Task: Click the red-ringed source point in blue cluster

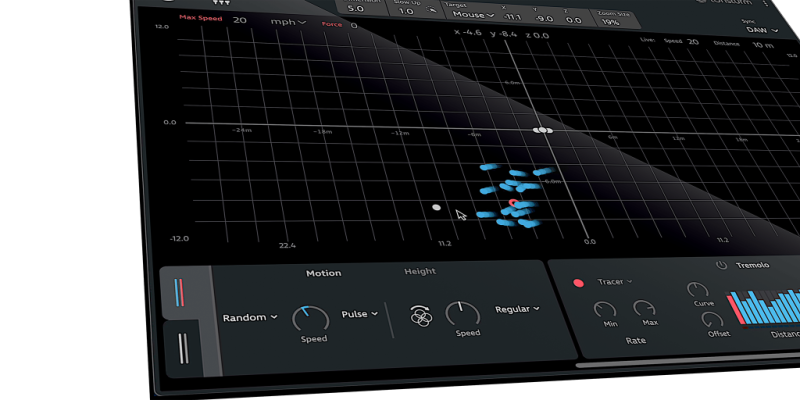Action: click(x=513, y=203)
